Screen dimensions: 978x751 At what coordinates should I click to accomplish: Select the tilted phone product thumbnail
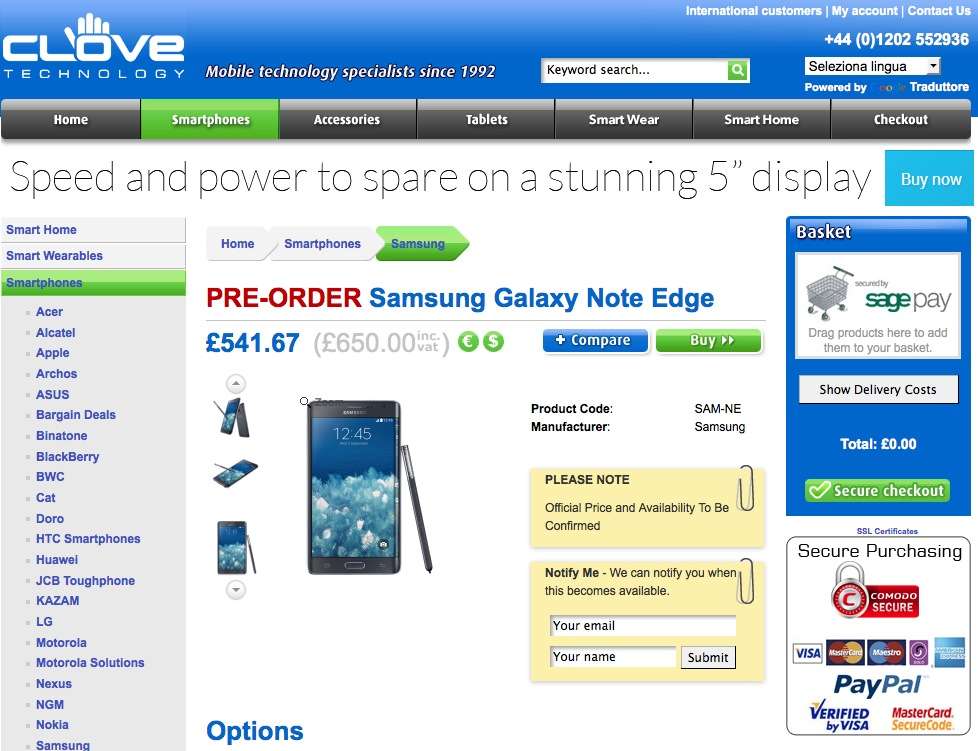(235, 474)
